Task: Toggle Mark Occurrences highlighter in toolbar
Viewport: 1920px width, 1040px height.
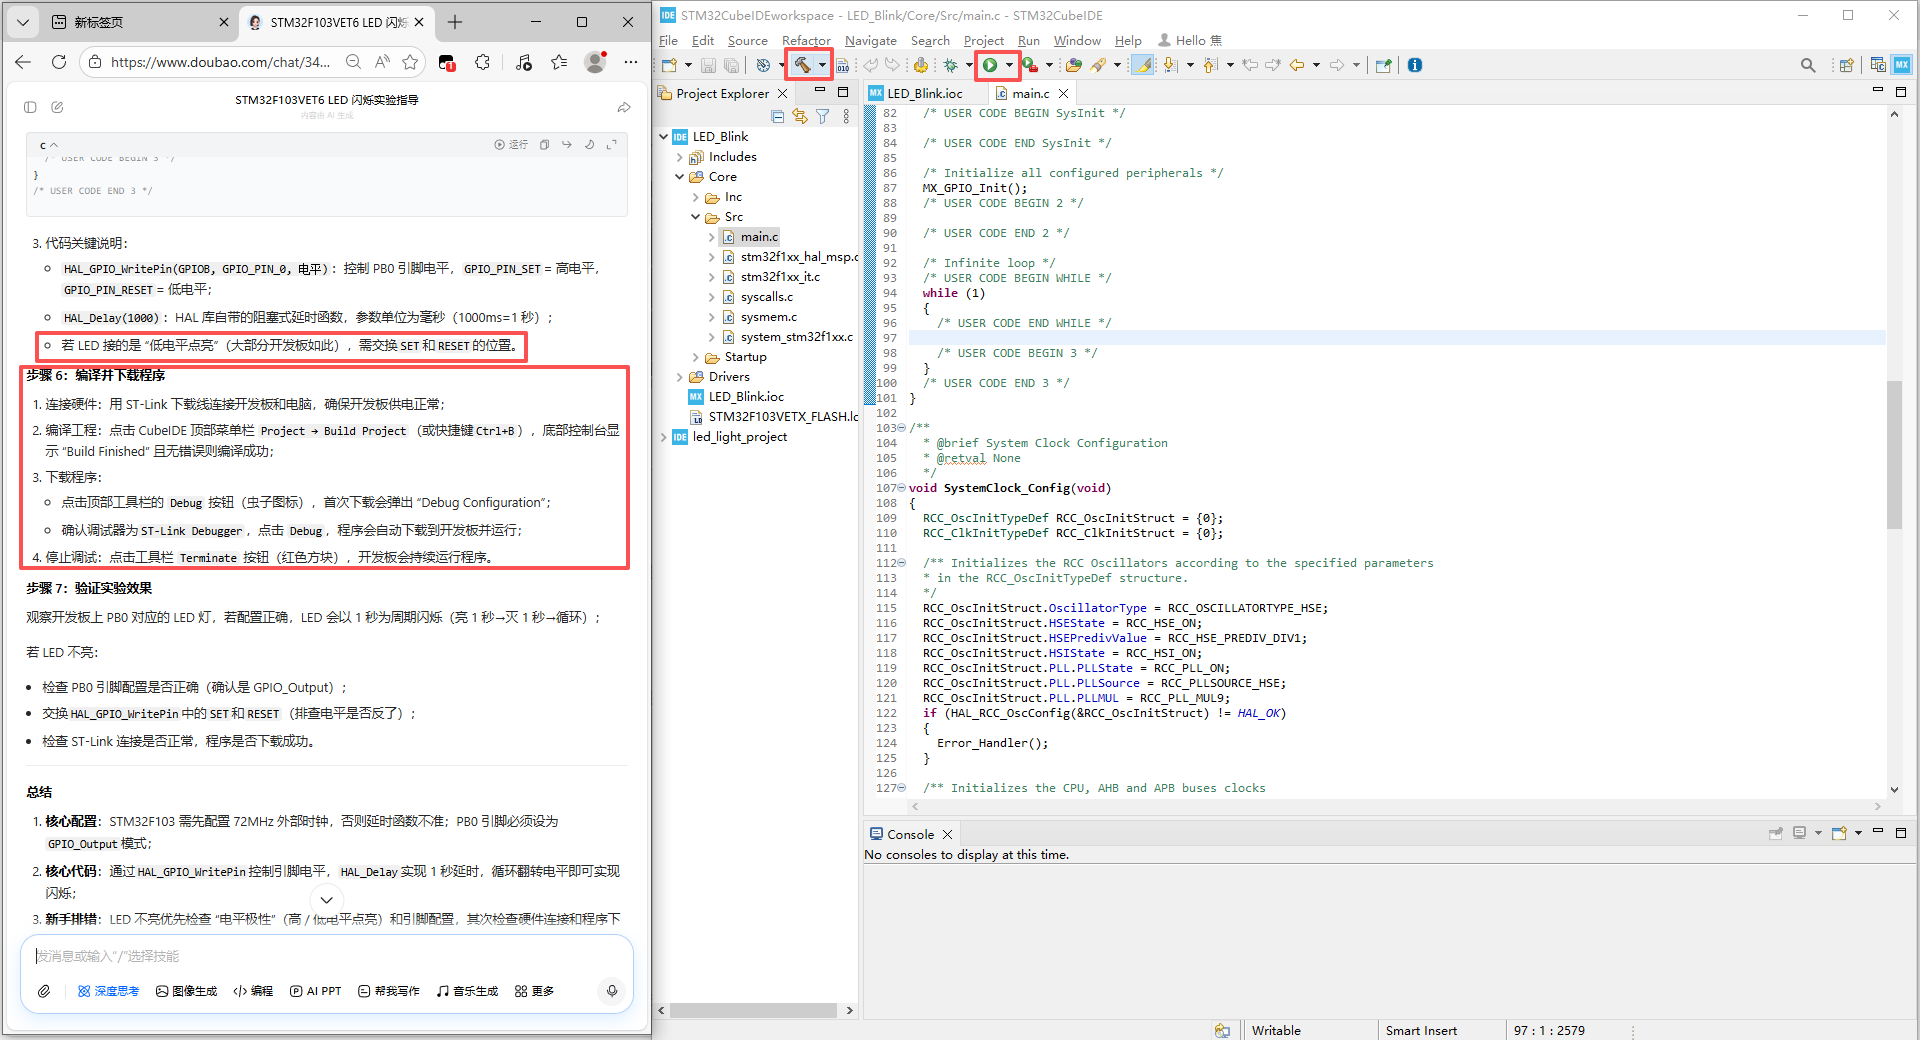Action: click(1142, 65)
